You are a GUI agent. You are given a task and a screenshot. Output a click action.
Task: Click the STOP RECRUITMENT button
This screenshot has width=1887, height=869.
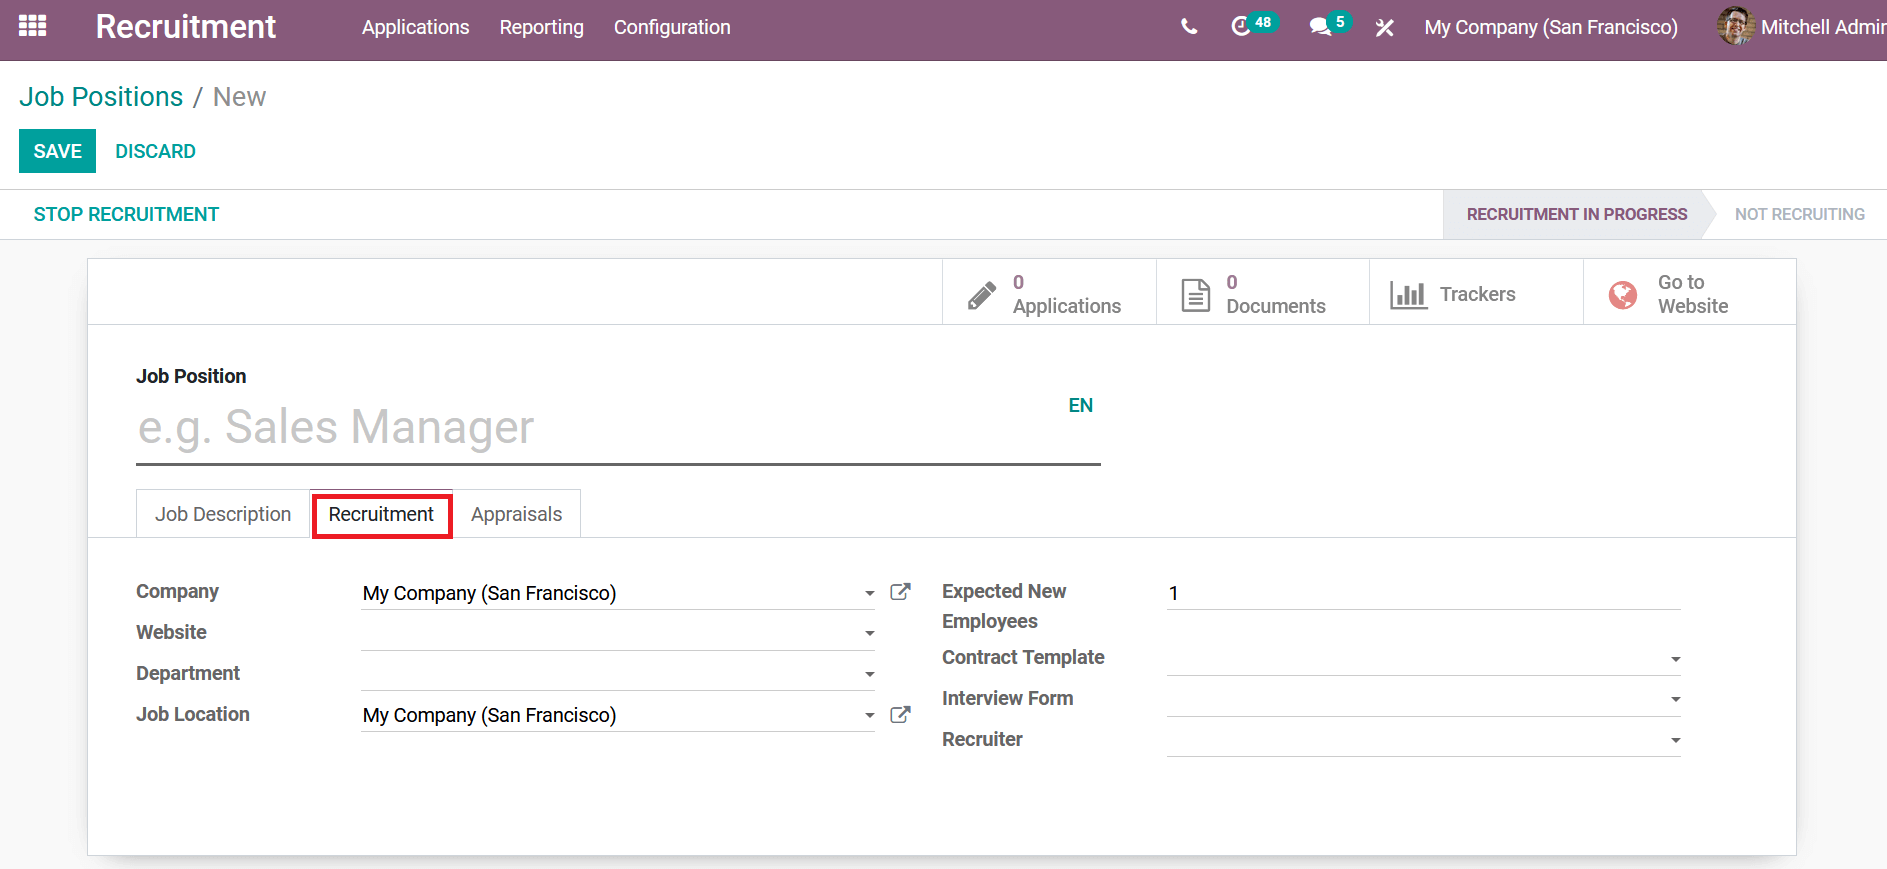pos(126,214)
